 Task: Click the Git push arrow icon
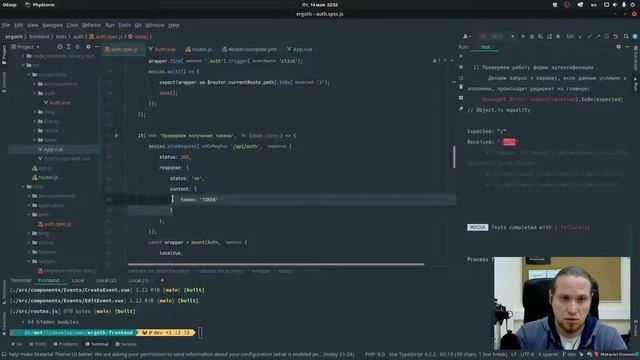tap(598, 36)
